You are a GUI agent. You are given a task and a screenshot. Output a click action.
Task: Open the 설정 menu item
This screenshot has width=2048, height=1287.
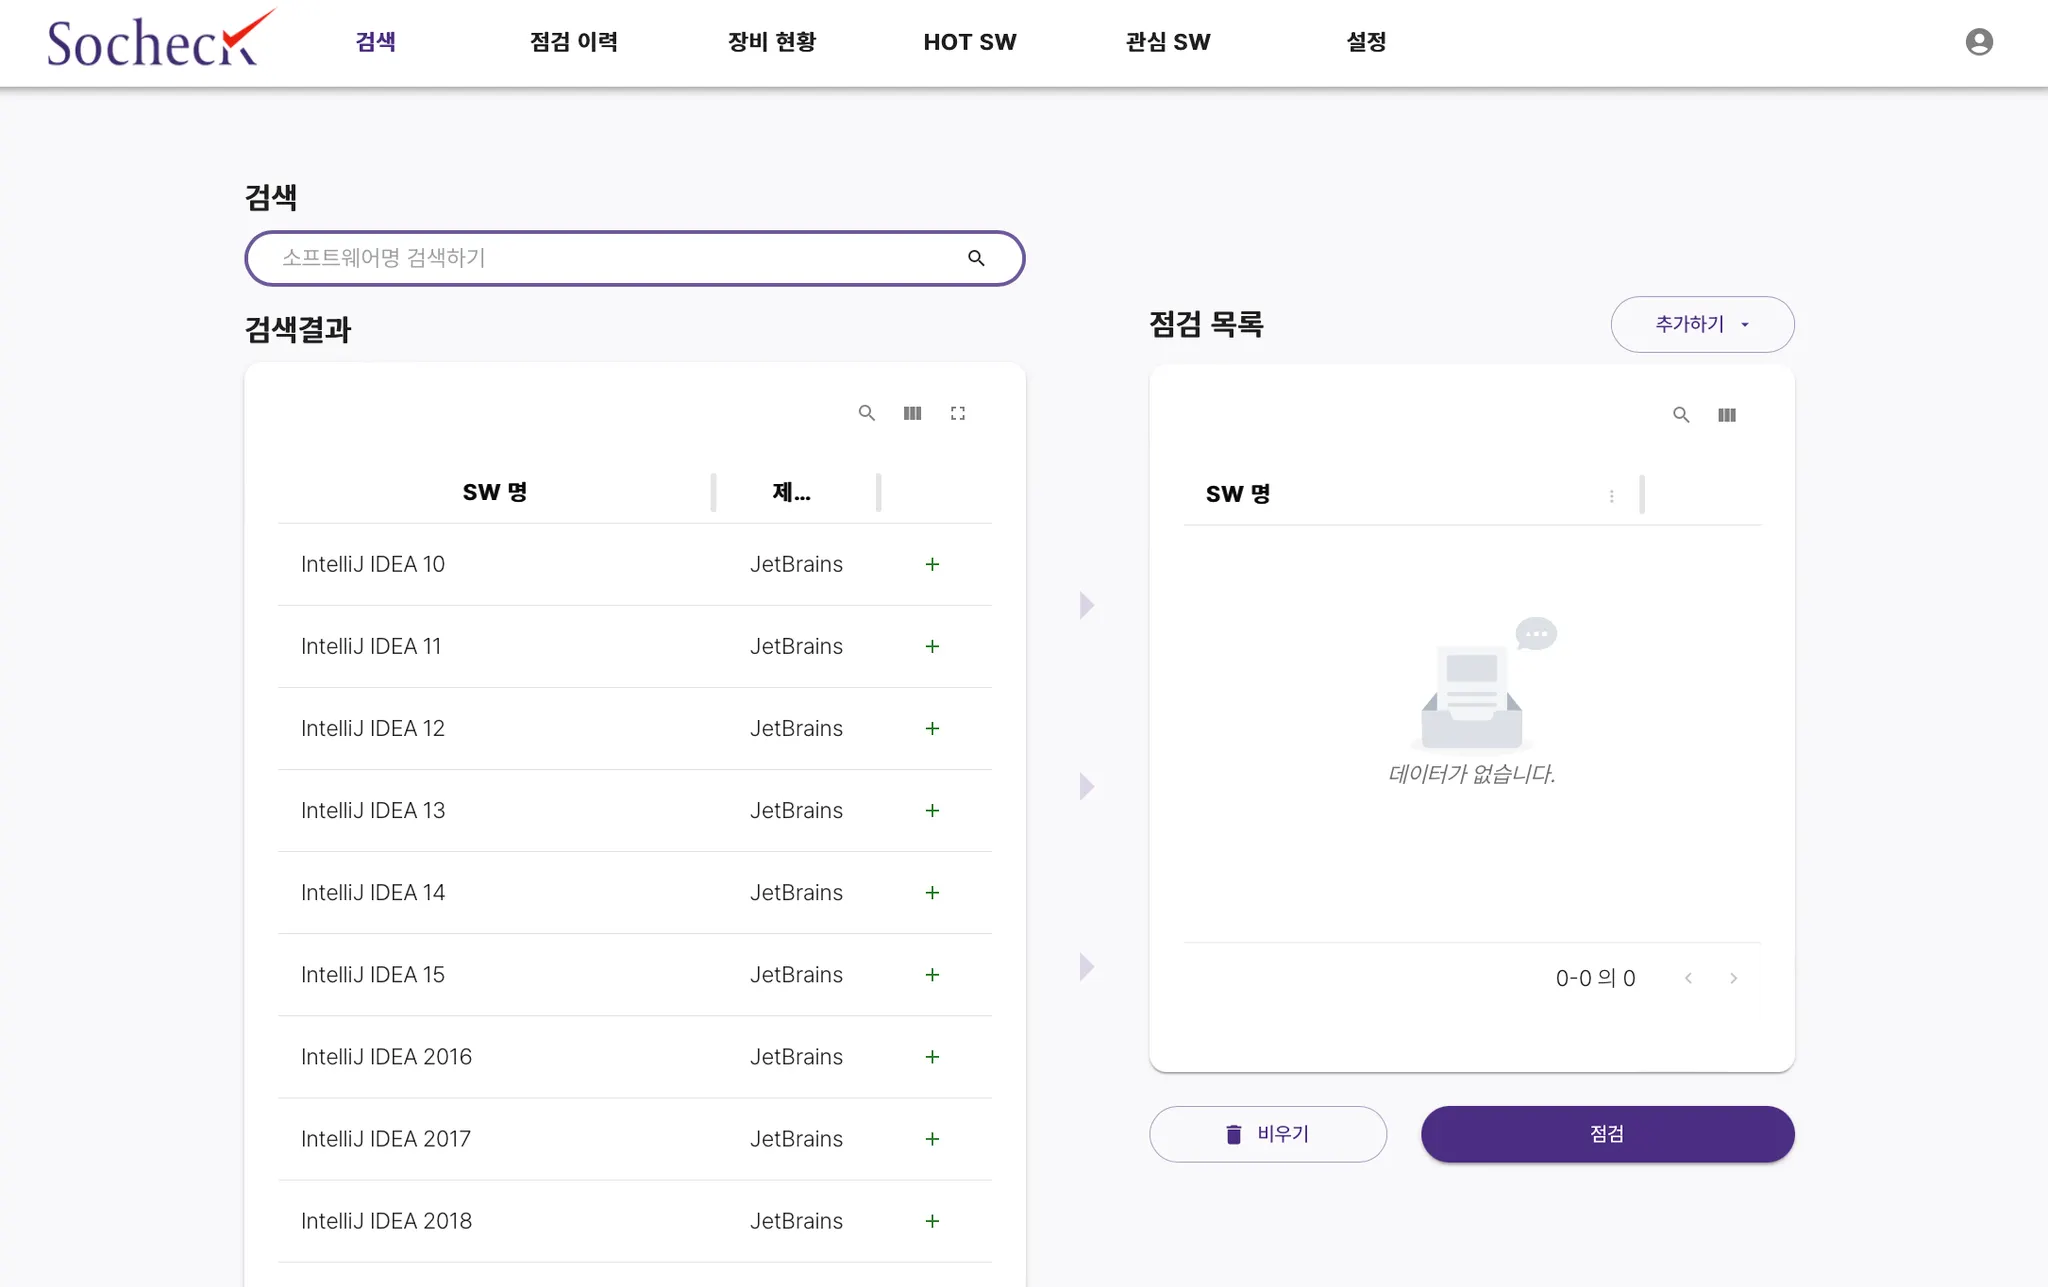[1365, 42]
